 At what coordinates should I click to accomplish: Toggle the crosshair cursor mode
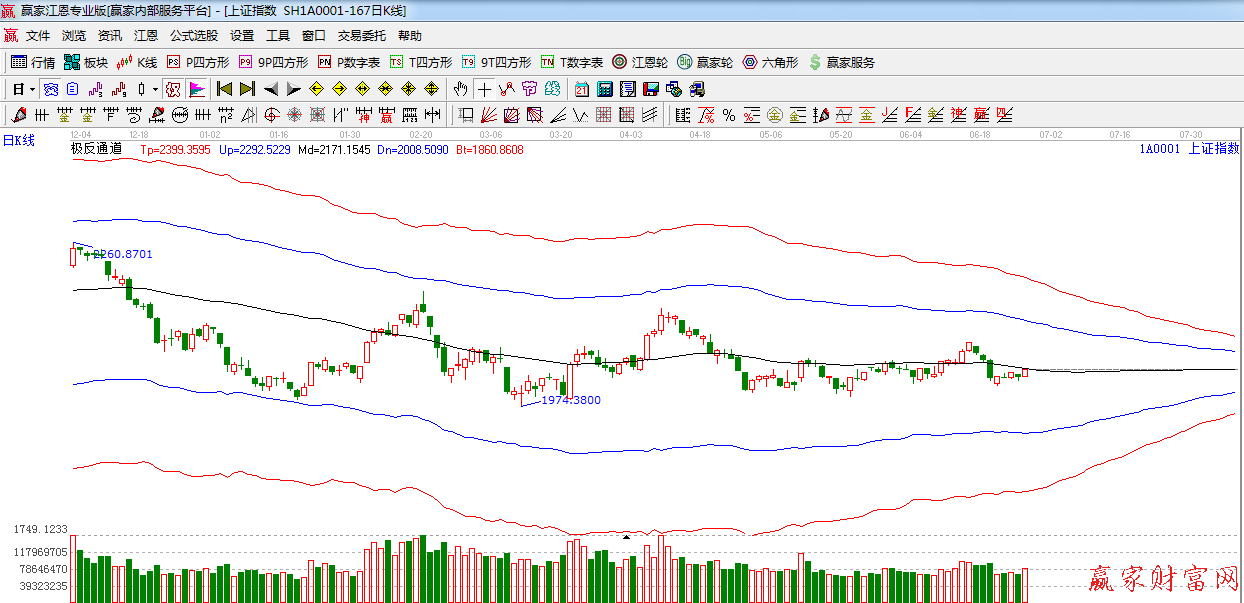484,89
